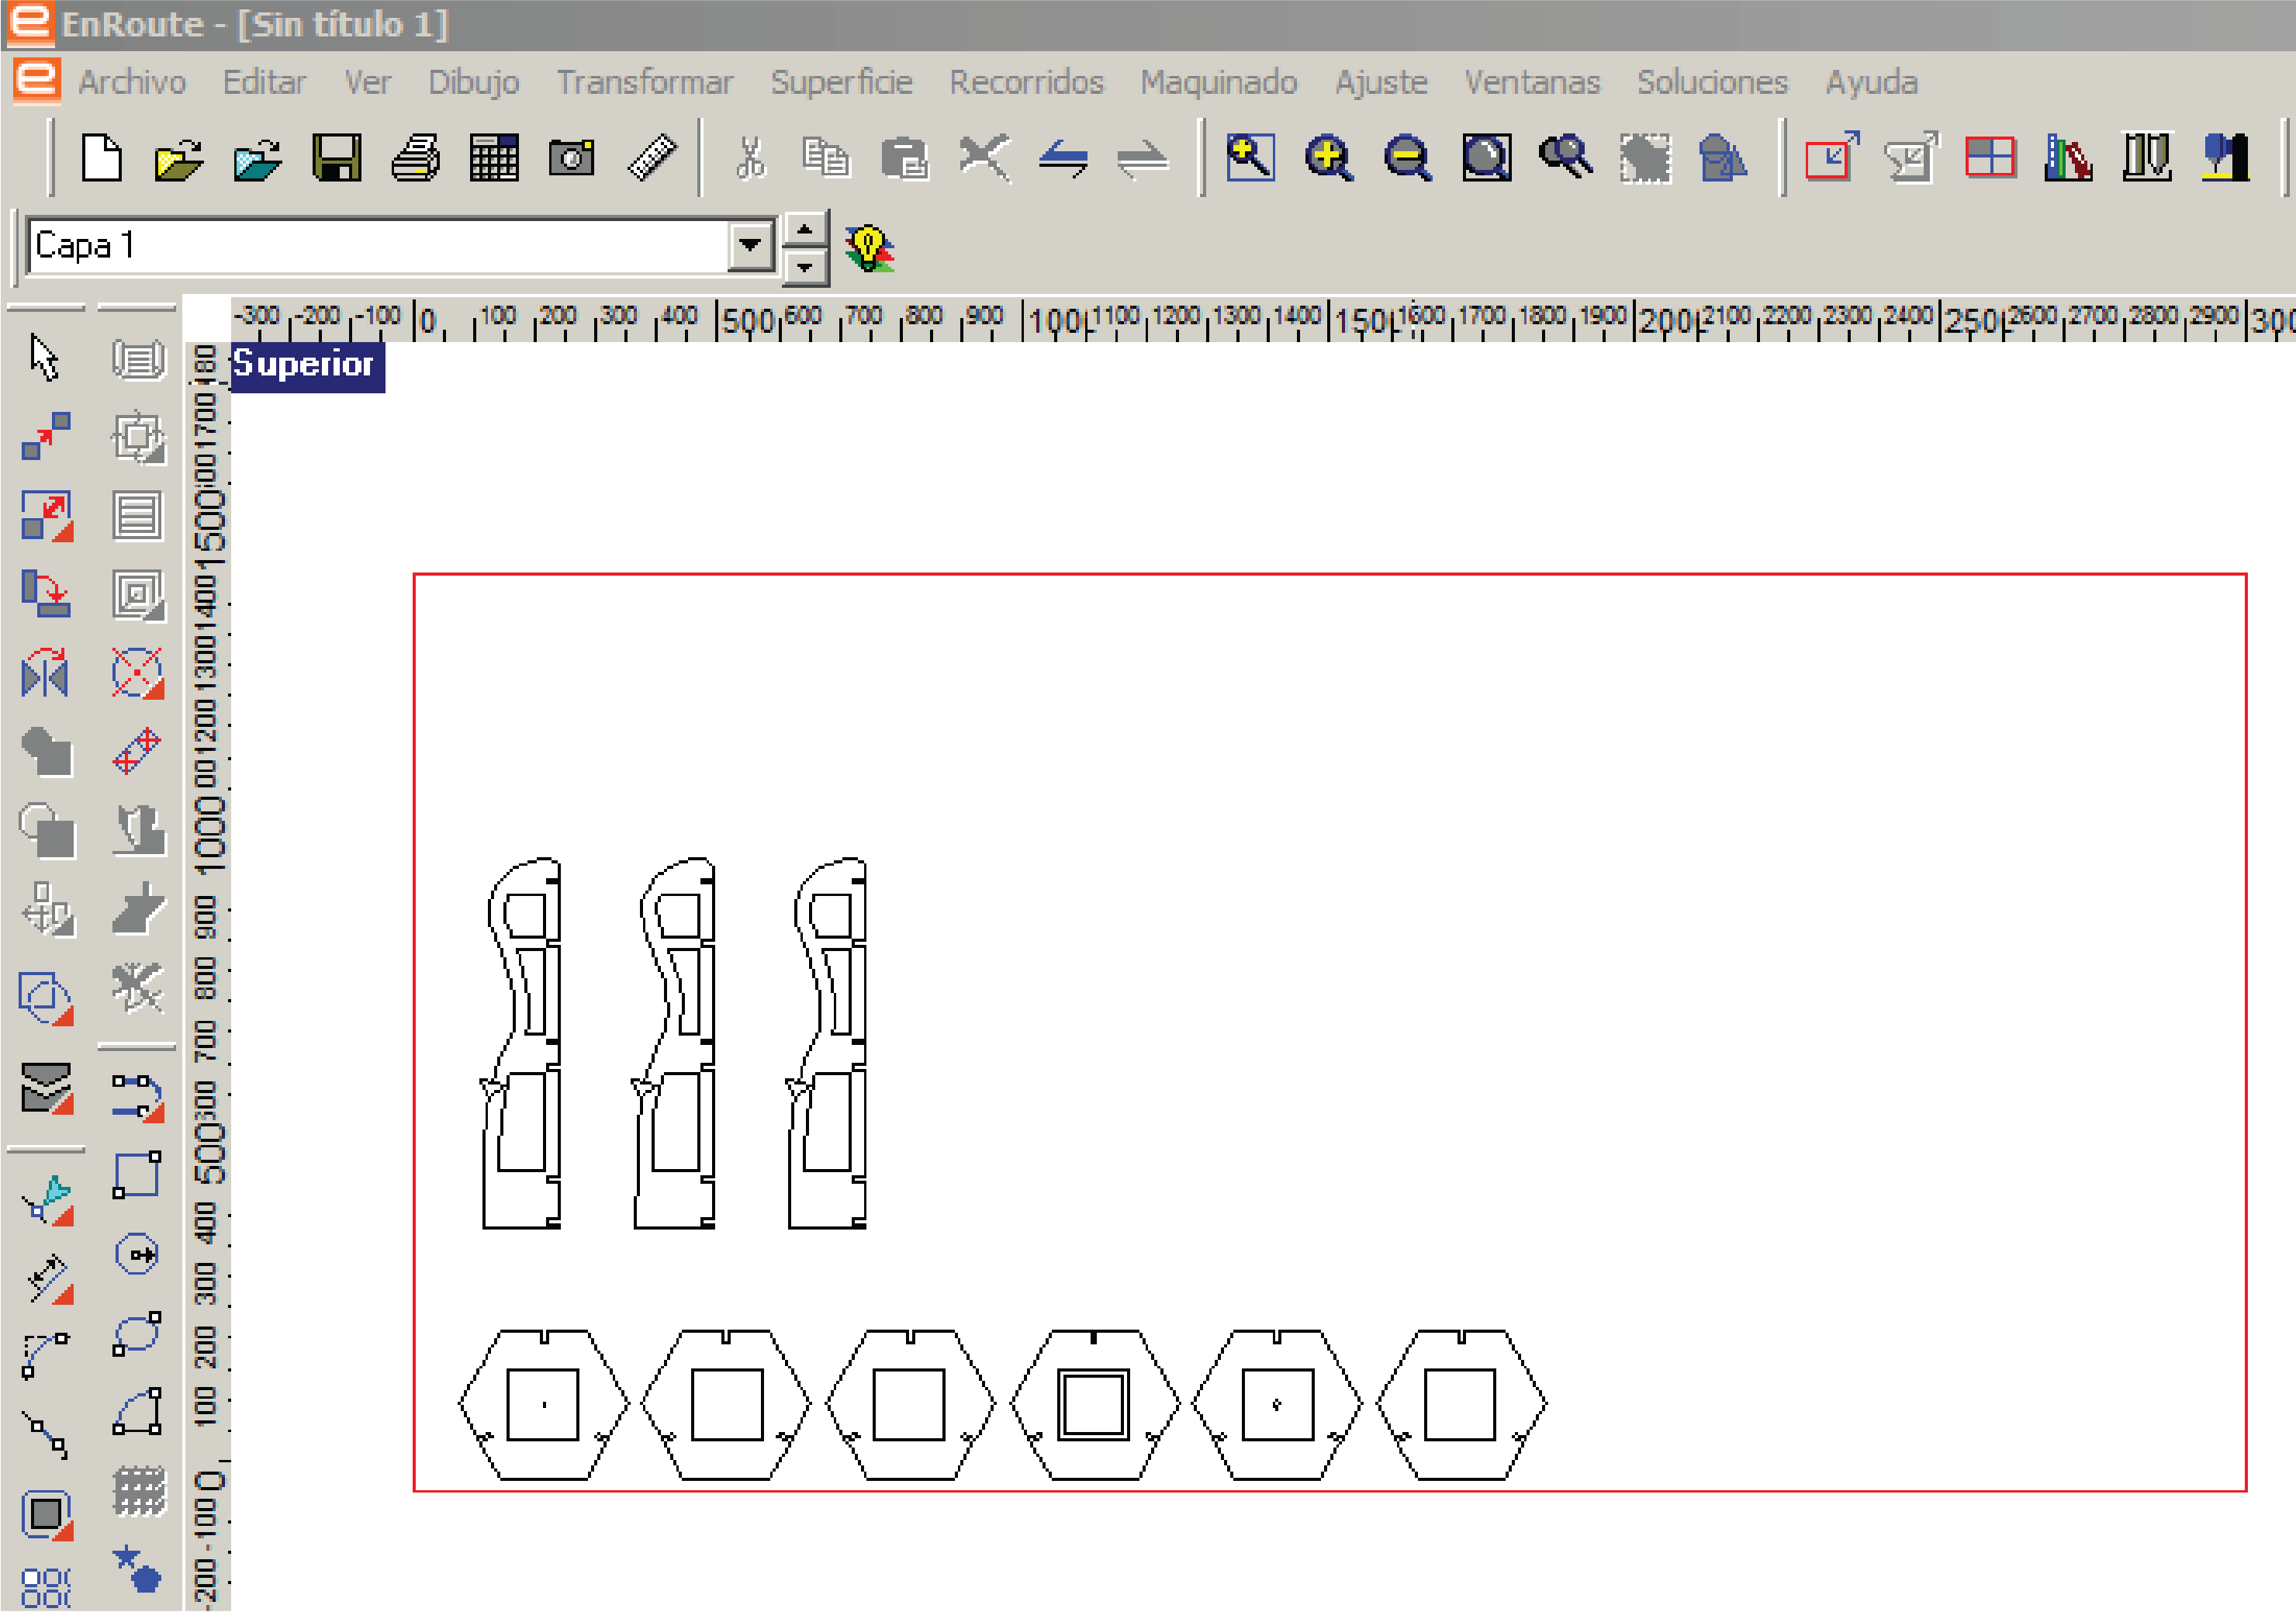Click the Zoom out magnifier icon
Screen dimensions: 2296x1612
click(x=1407, y=158)
